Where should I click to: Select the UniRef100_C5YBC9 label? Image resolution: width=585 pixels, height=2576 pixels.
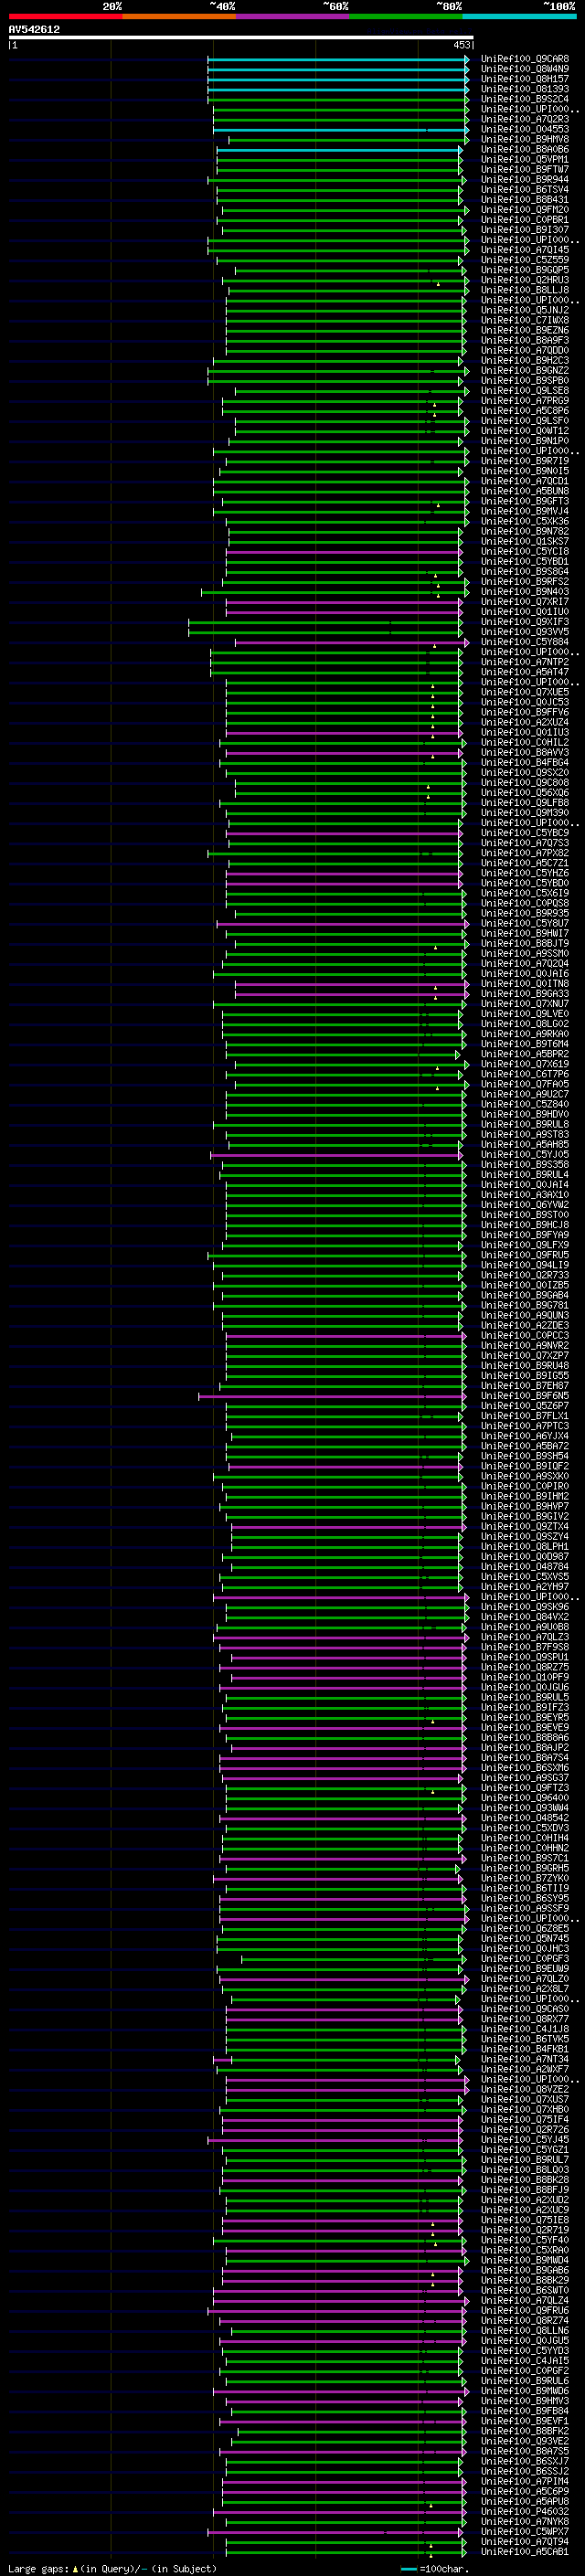click(x=525, y=833)
